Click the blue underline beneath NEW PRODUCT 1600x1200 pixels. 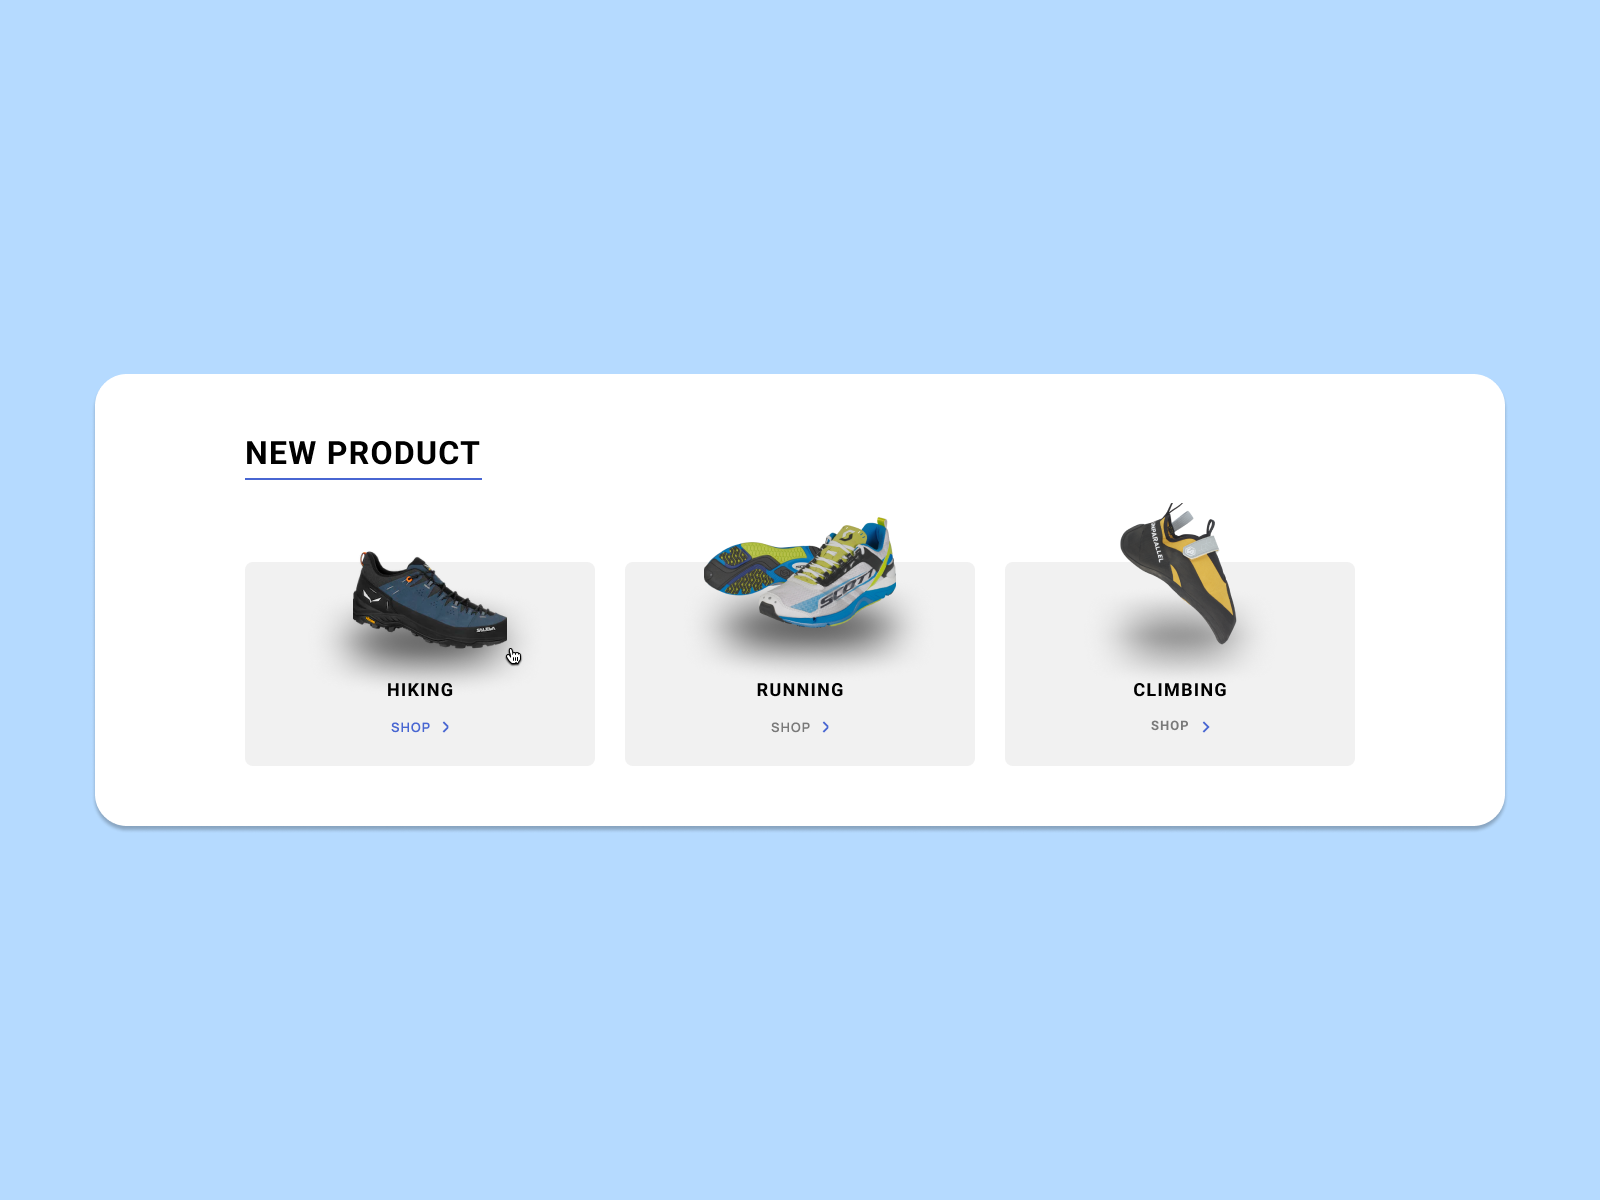[363, 479]
